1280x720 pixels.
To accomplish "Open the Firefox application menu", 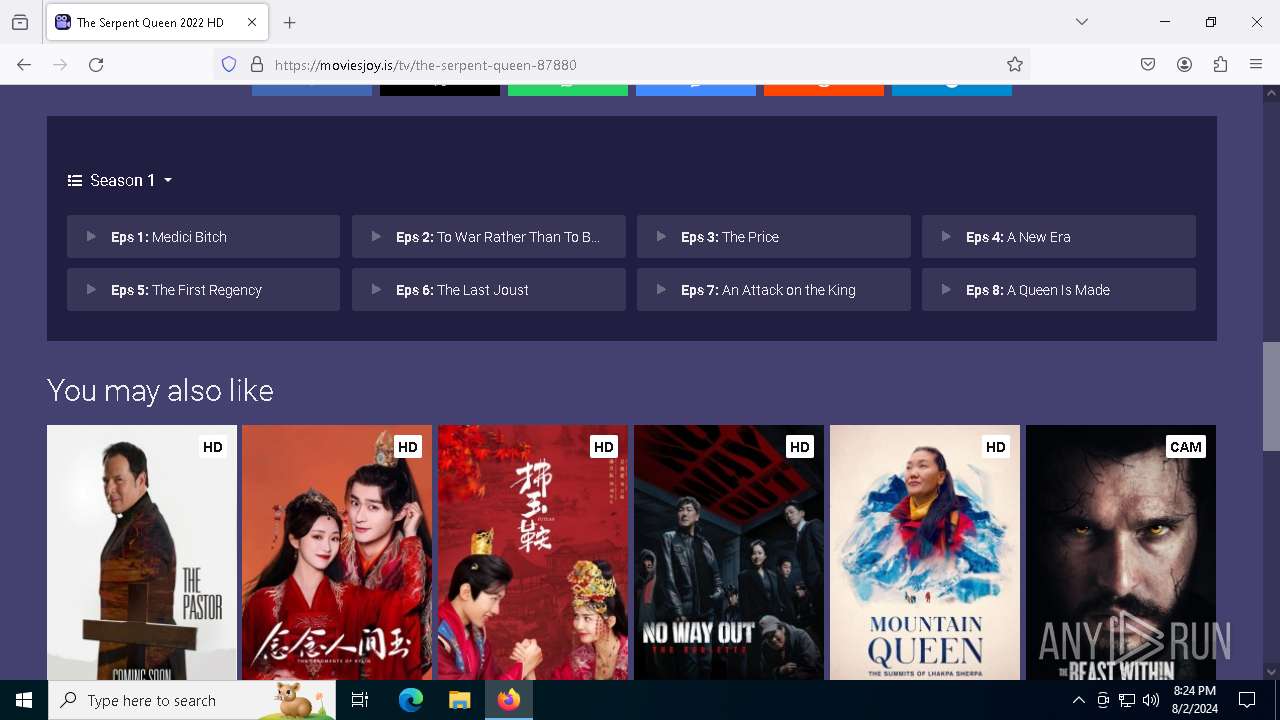I will [x=1256, y=65].
